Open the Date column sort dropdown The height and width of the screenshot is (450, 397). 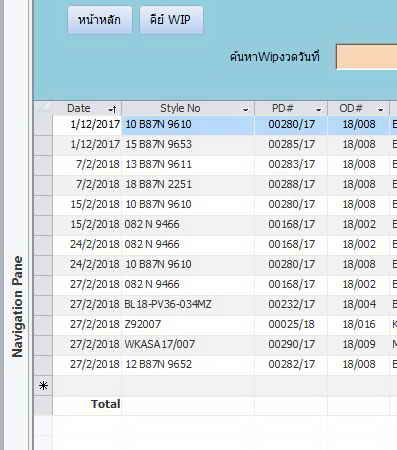[x=113, y=109]
